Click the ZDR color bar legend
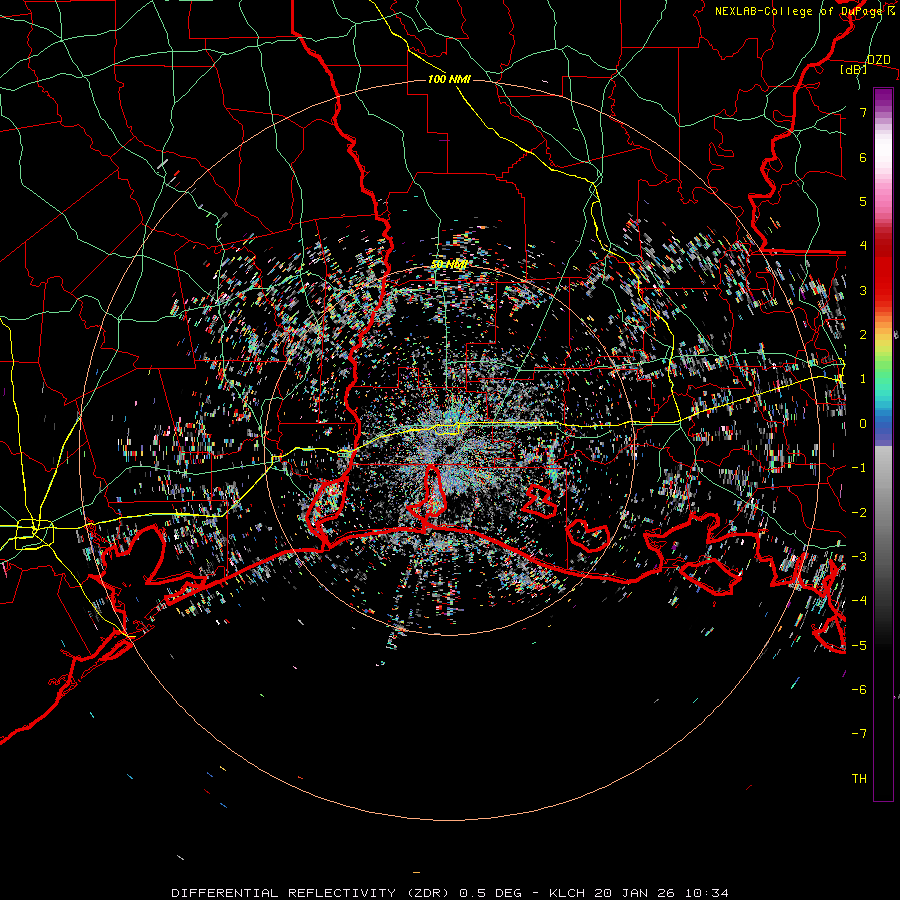The image size is (900, 900). pyautogui.click(x=883, y=445)
